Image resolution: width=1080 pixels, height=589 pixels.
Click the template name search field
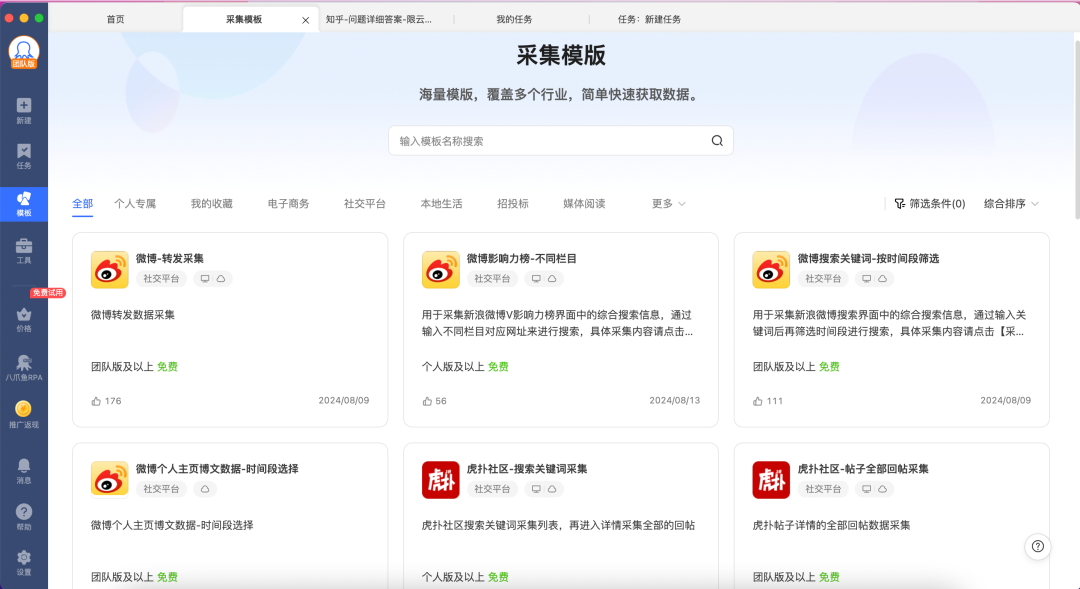coord(561,141)
